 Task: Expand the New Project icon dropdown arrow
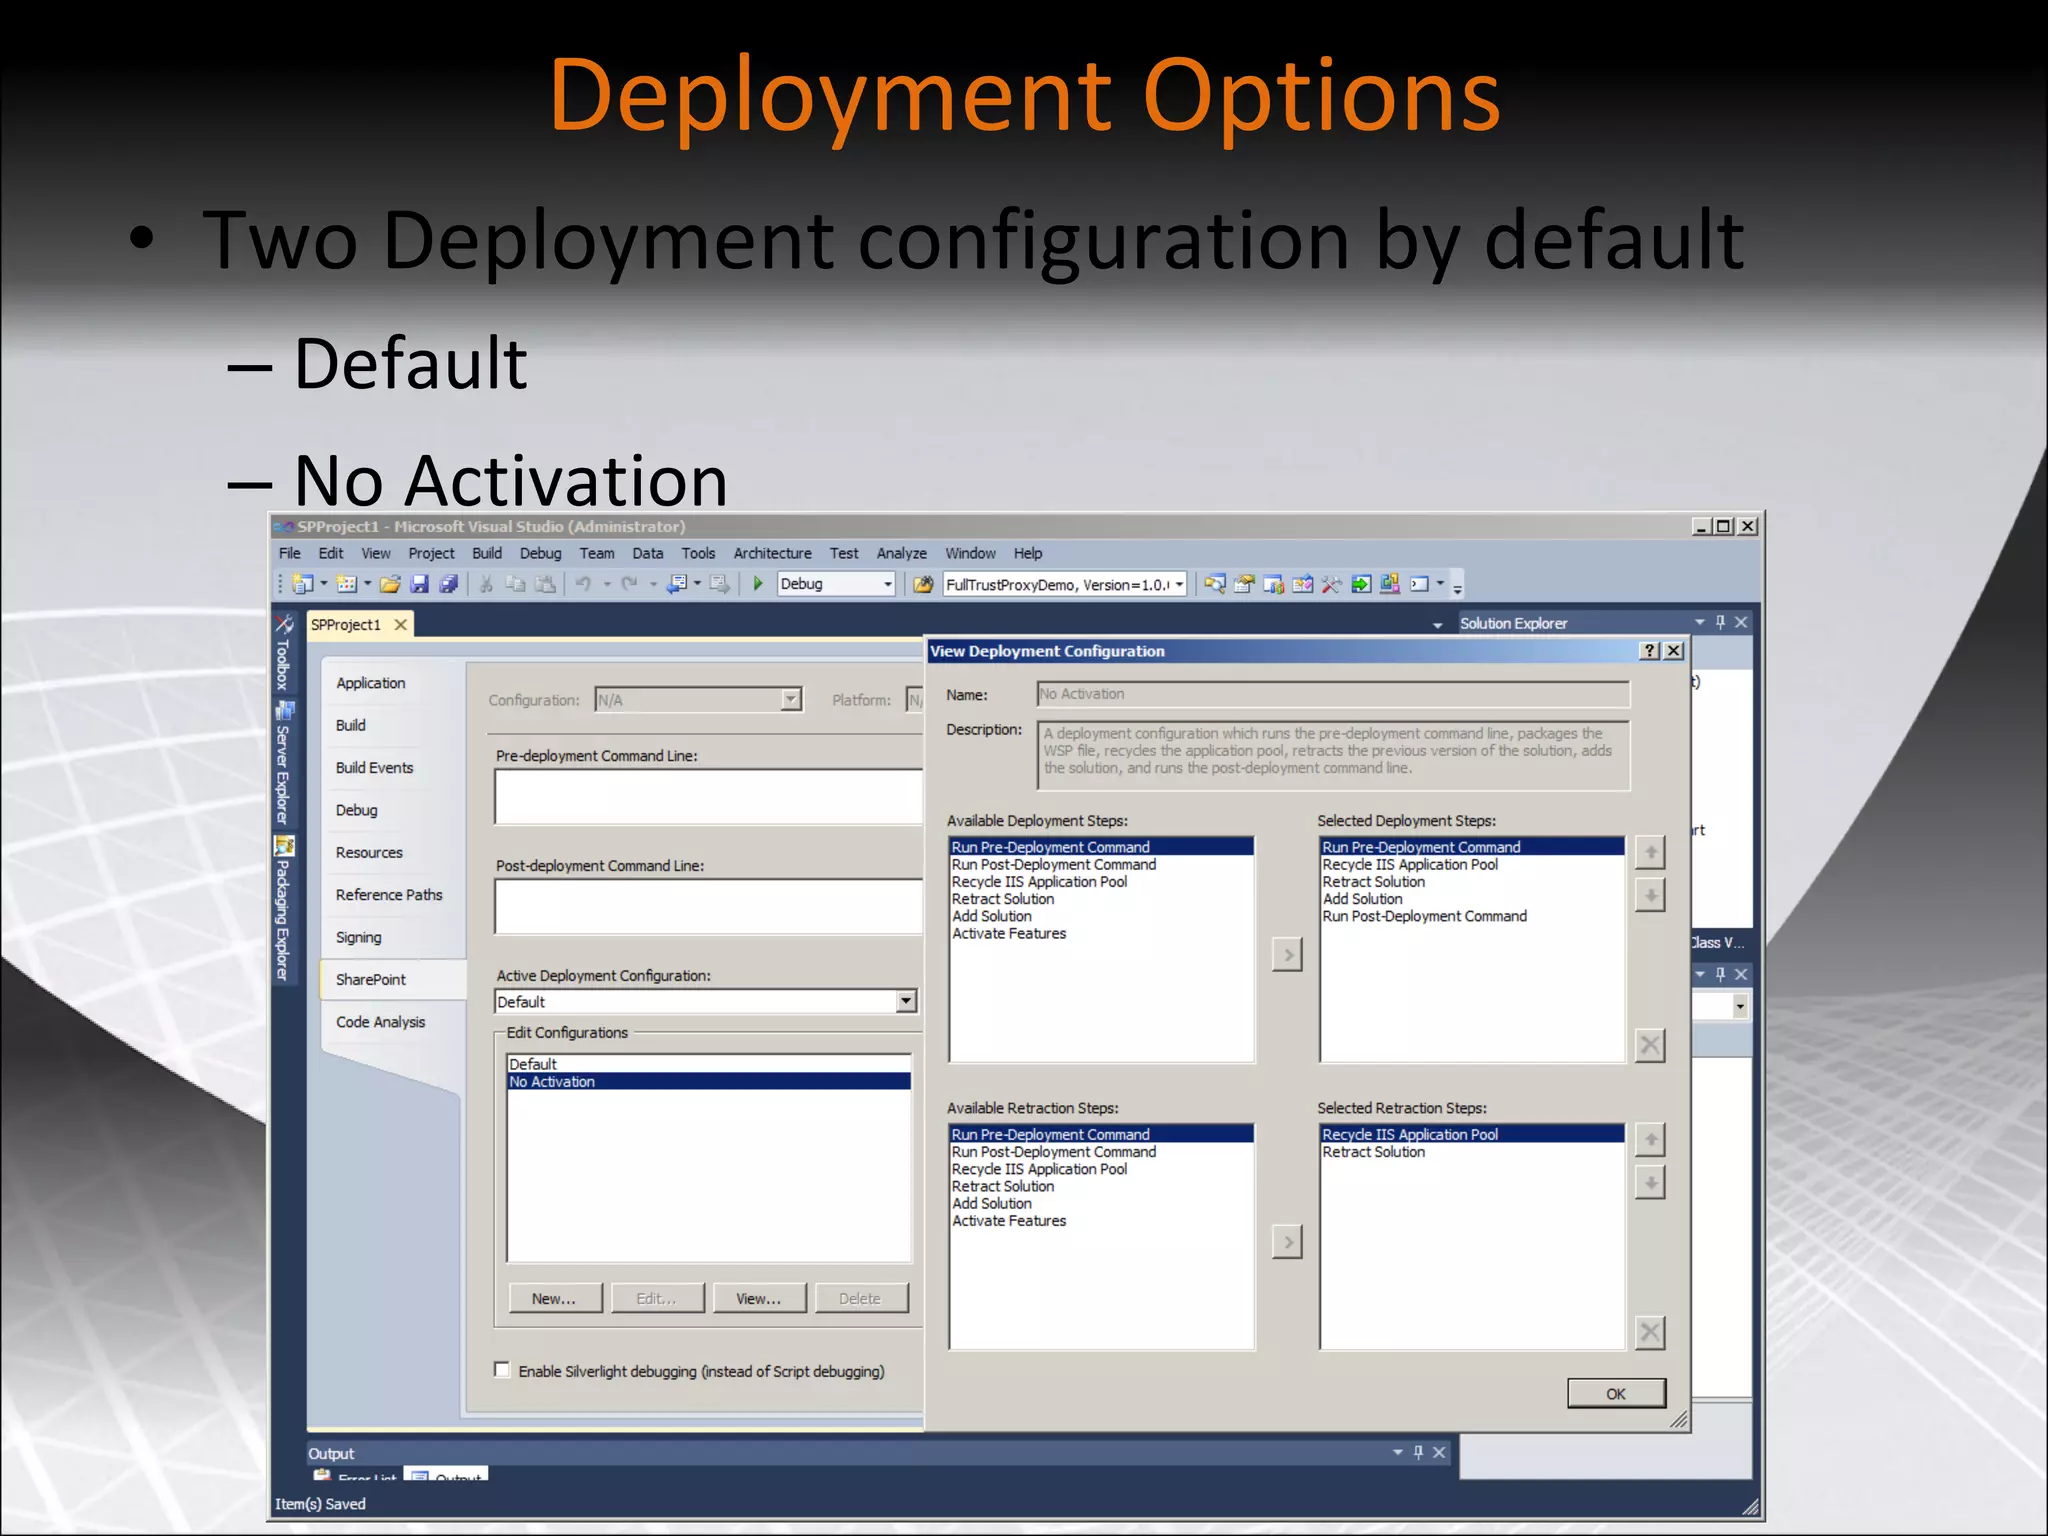(x=324, y=584)
